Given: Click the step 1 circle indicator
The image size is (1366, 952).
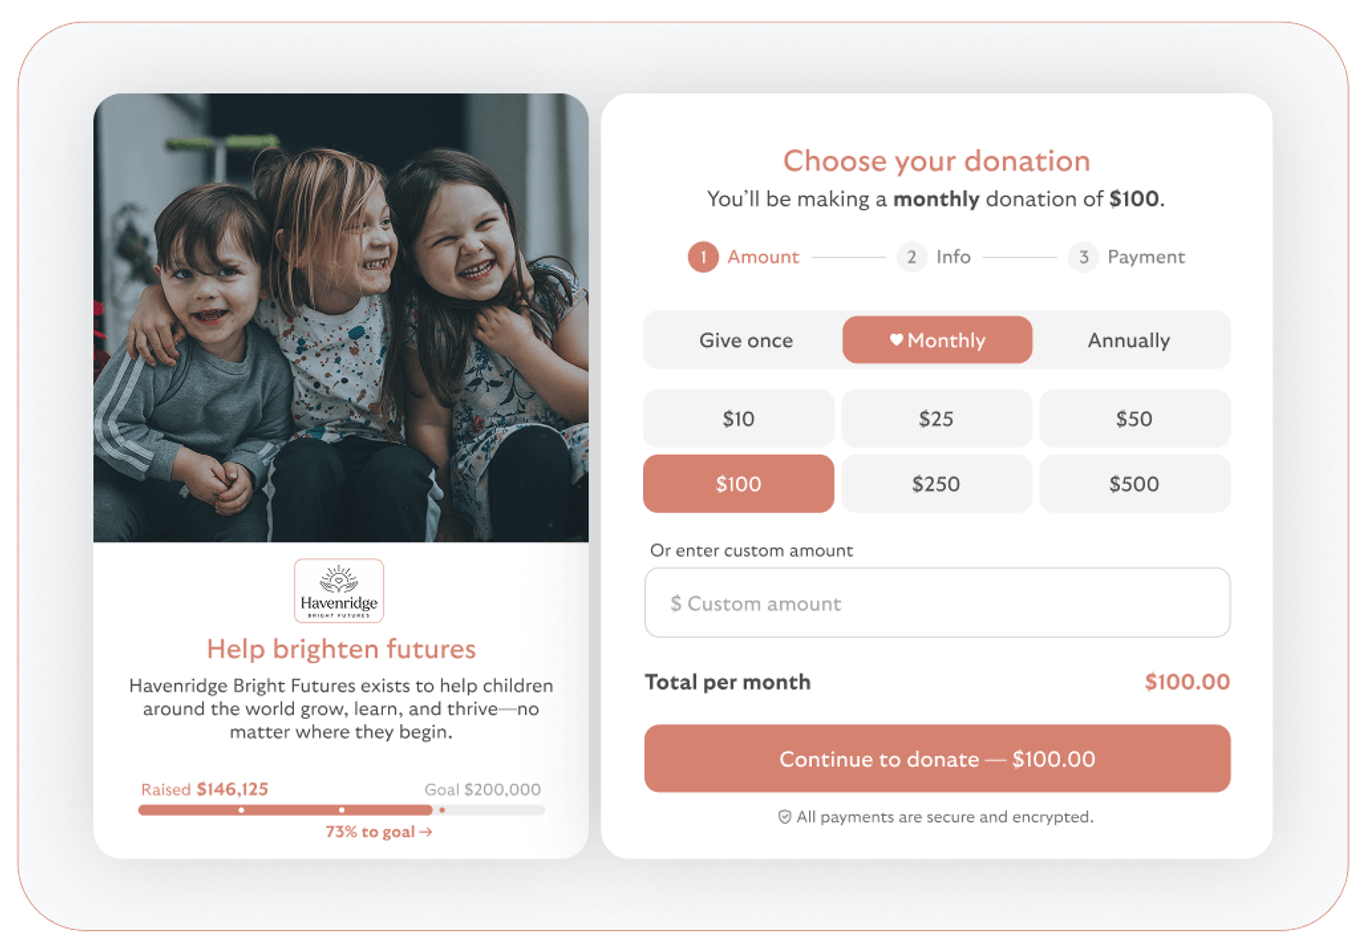Looking at the screenshot, I should click(x=703, y=257).
